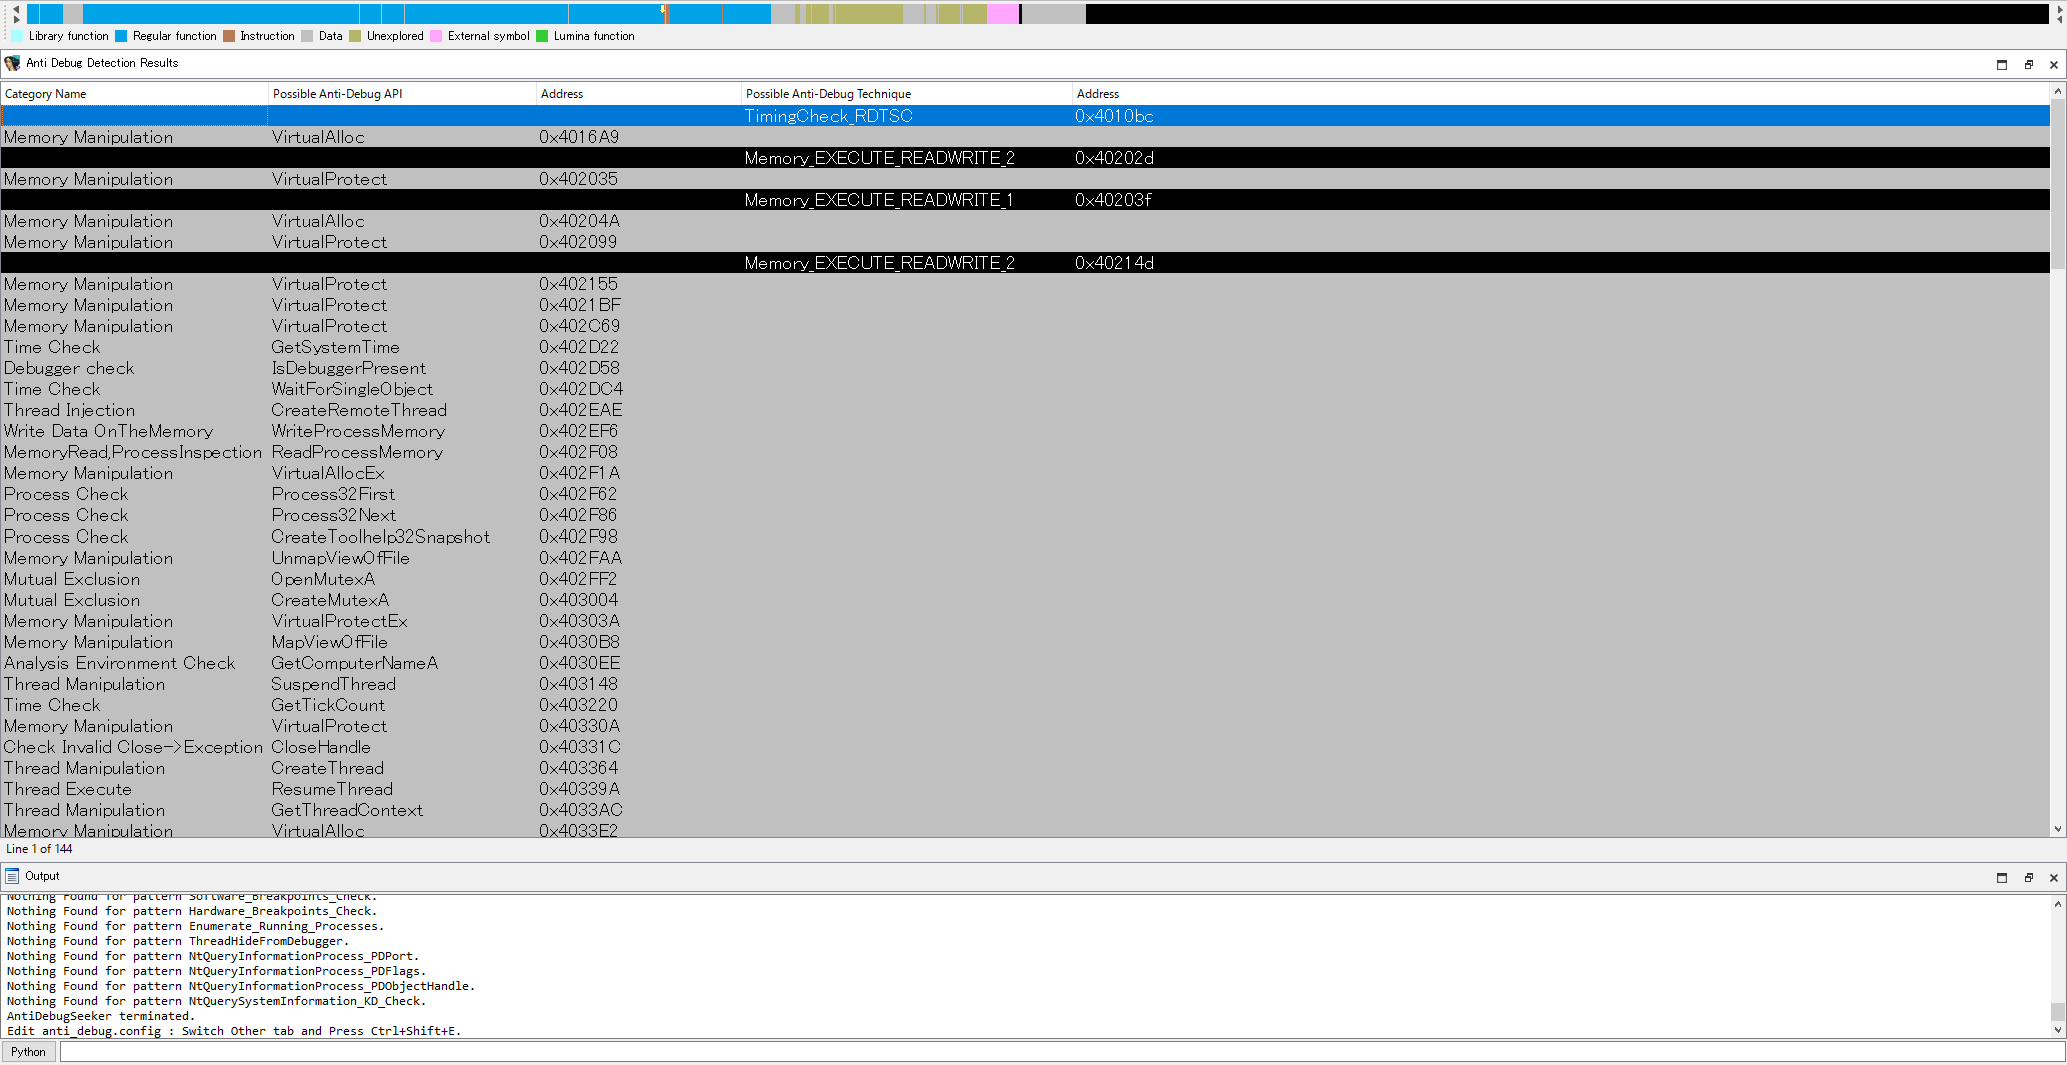Select the CloseHandle row
The image size is (2067, 1065).
pyautogui.click(x=1025, y=747)
